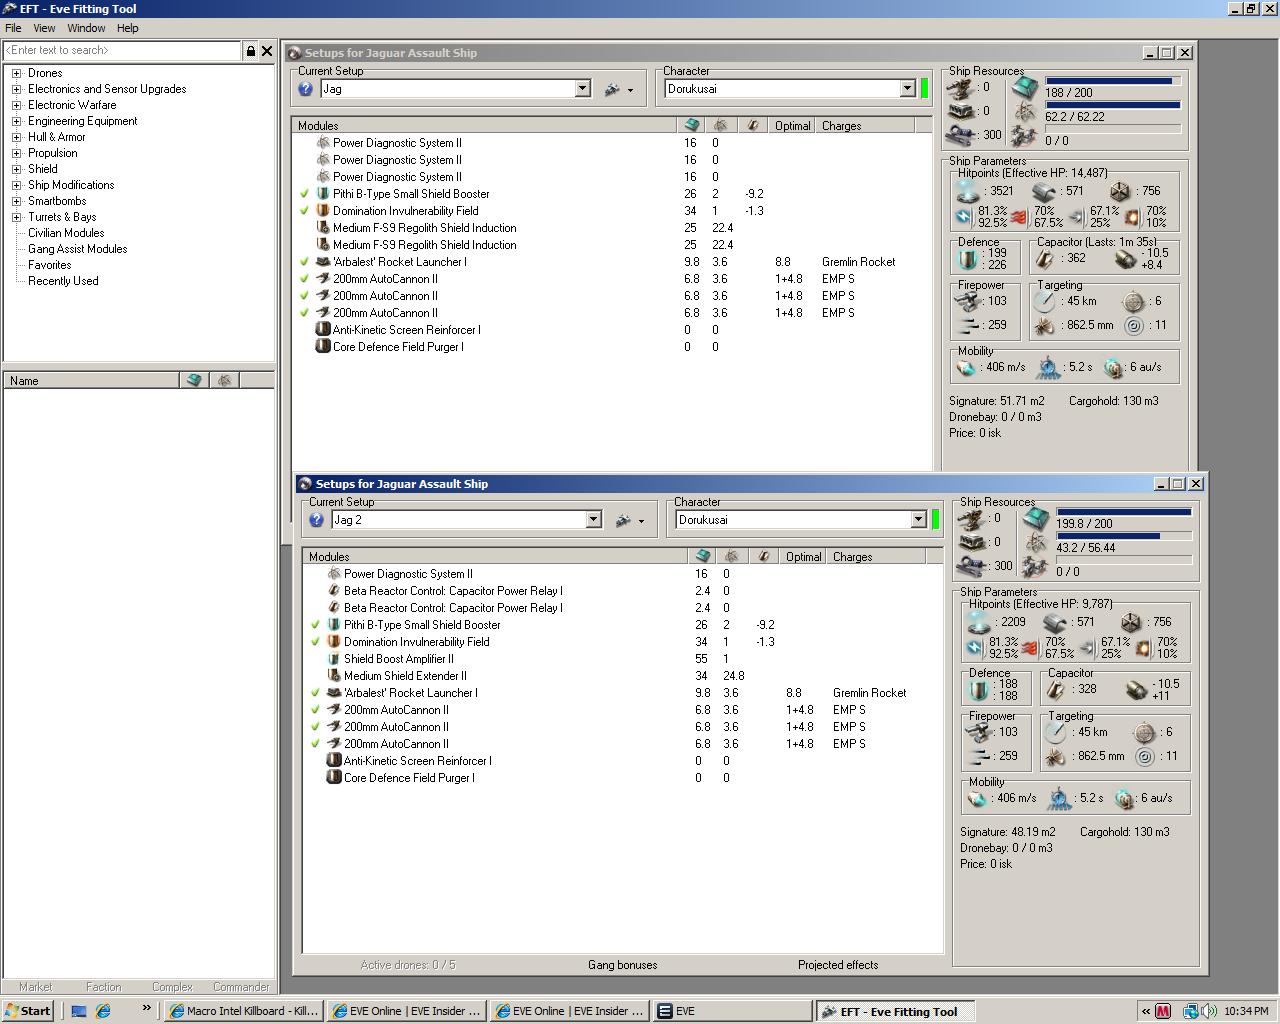Switch to the Faction tab

pyautogui.click(x=103, y=987)
